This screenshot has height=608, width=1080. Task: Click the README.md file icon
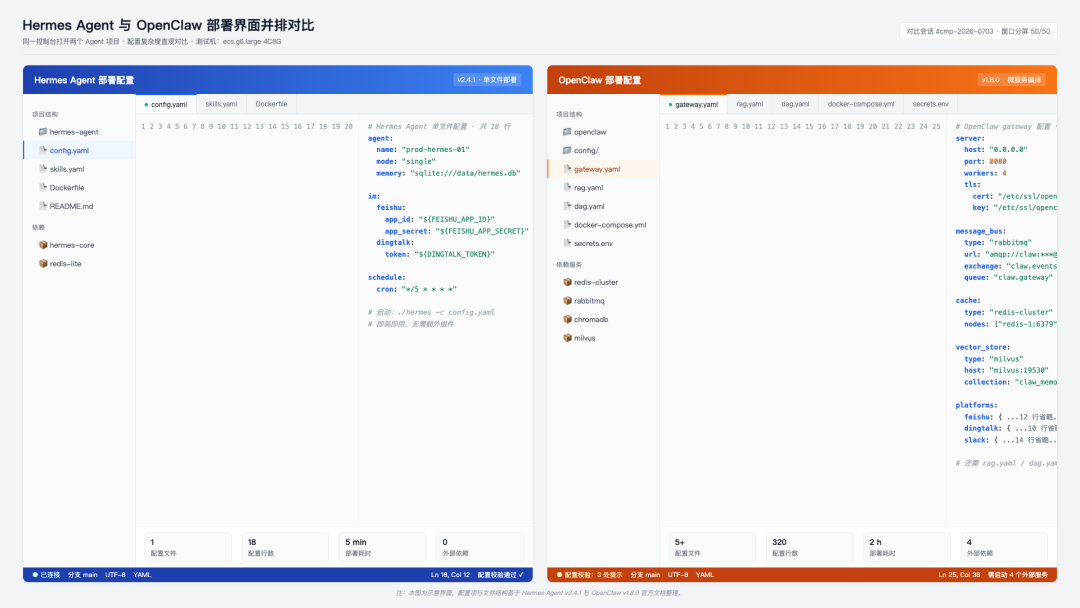coord(43,206)
